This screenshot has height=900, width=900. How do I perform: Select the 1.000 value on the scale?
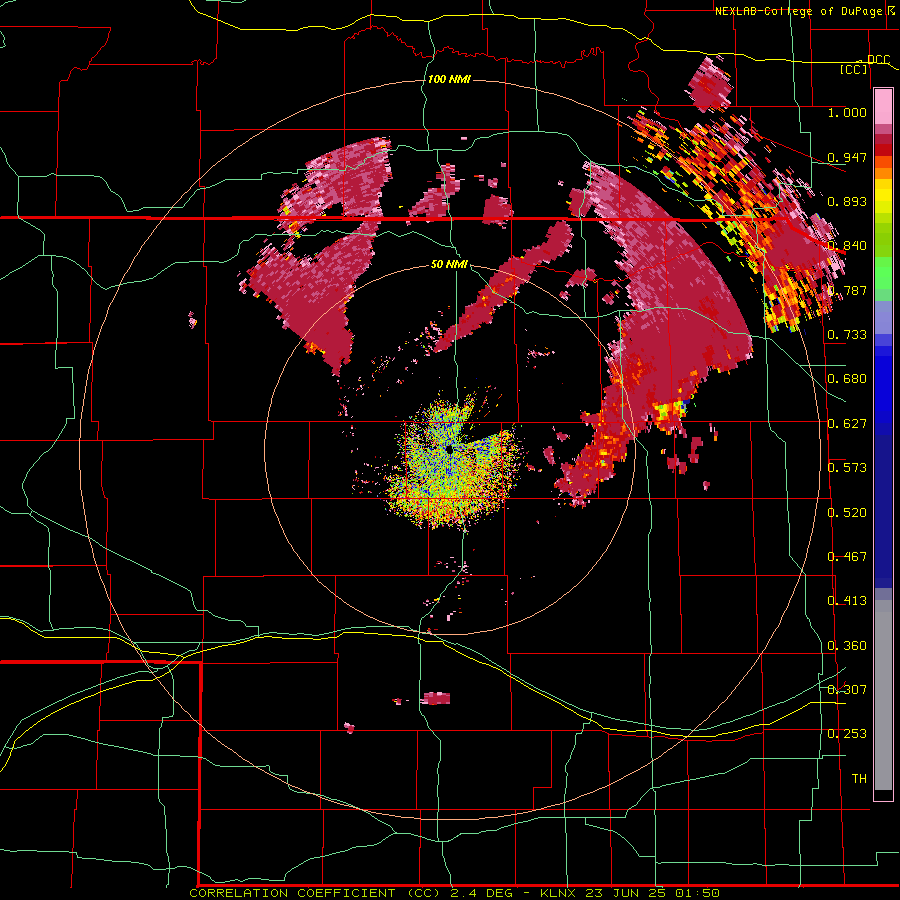[x=847, y=112]
